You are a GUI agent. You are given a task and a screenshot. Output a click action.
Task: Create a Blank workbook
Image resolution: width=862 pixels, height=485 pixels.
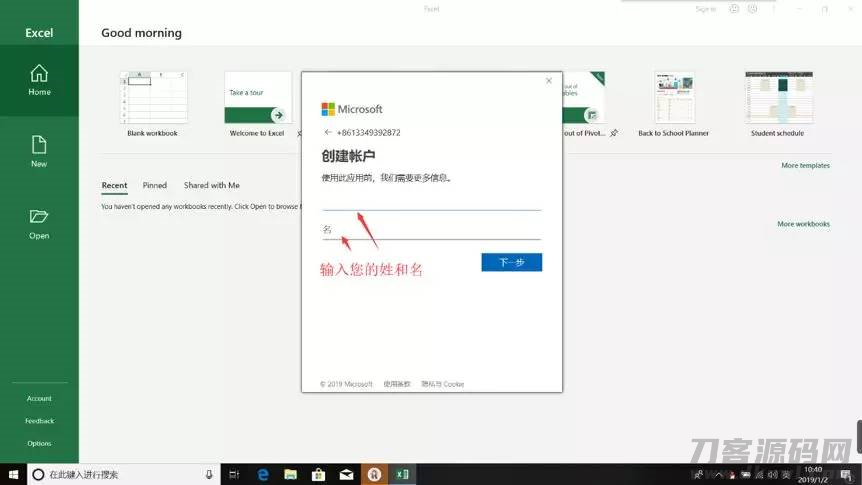point(153,104)
